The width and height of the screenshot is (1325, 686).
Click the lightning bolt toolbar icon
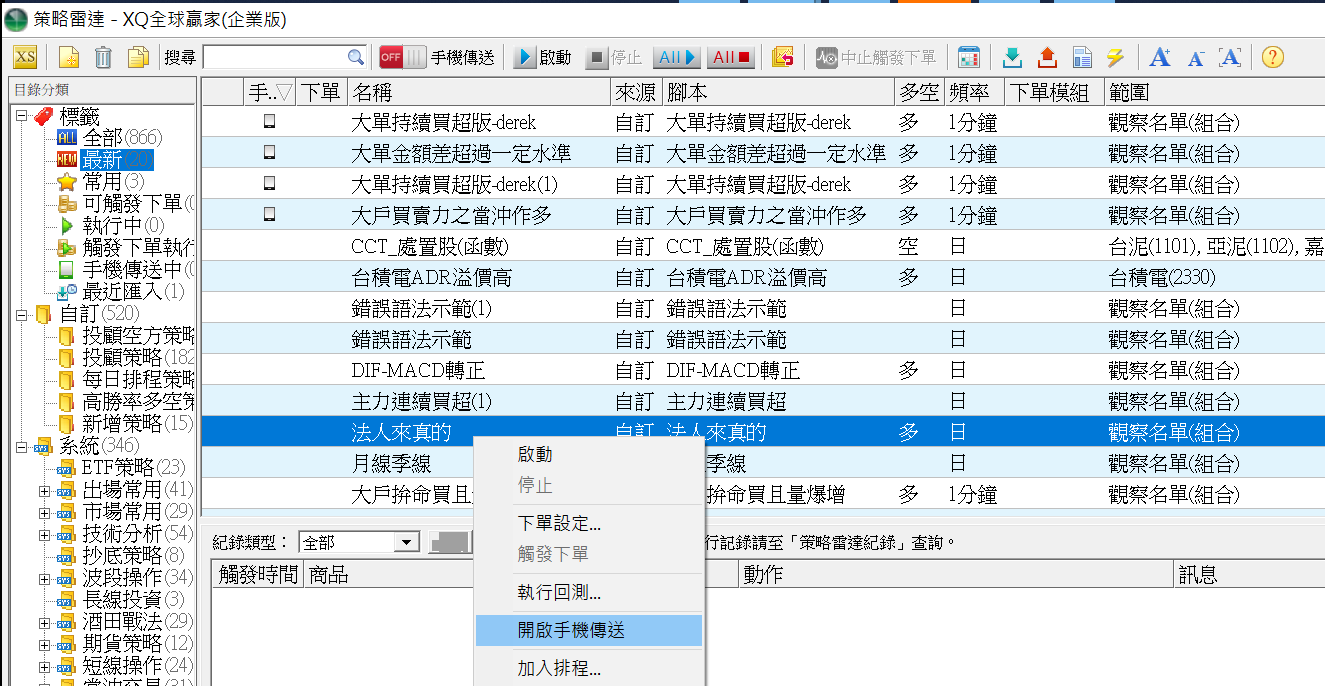pos(1114,57)
